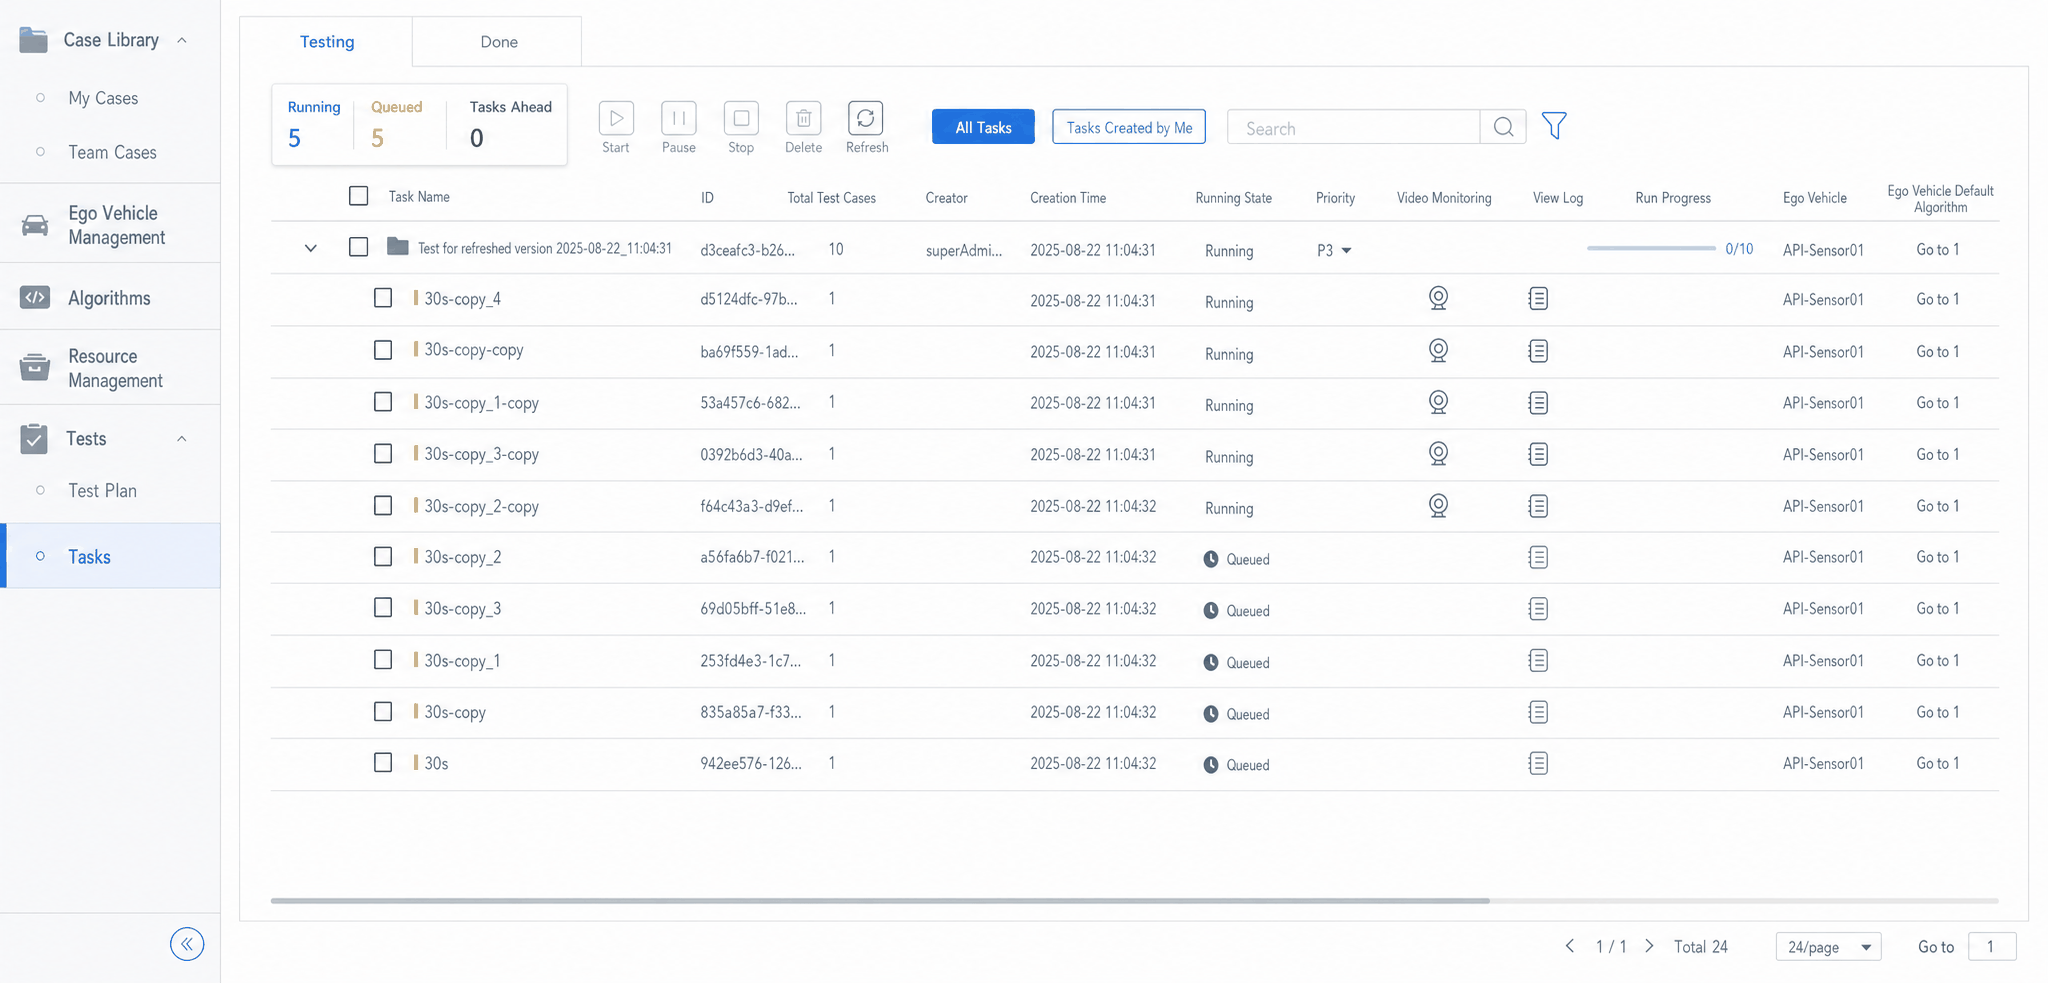The width and height of the screenshot is (2048, 983).
Task: Click the horizontal table scrollbar
Action: (880, 901)
